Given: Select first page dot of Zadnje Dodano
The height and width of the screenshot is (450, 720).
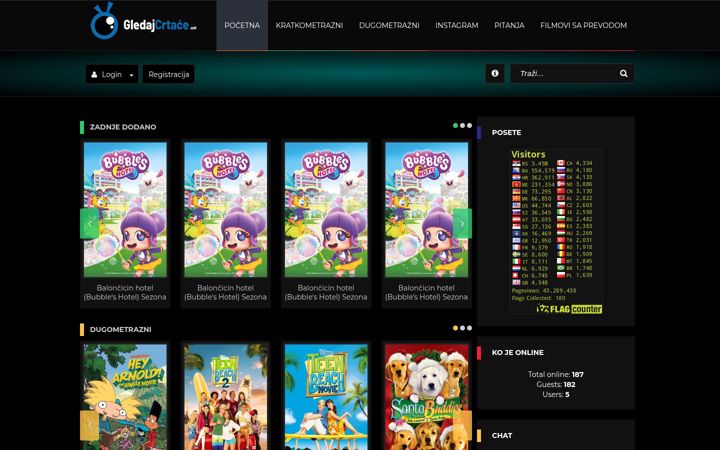Looking at the screenshot, I should point(455,125).
